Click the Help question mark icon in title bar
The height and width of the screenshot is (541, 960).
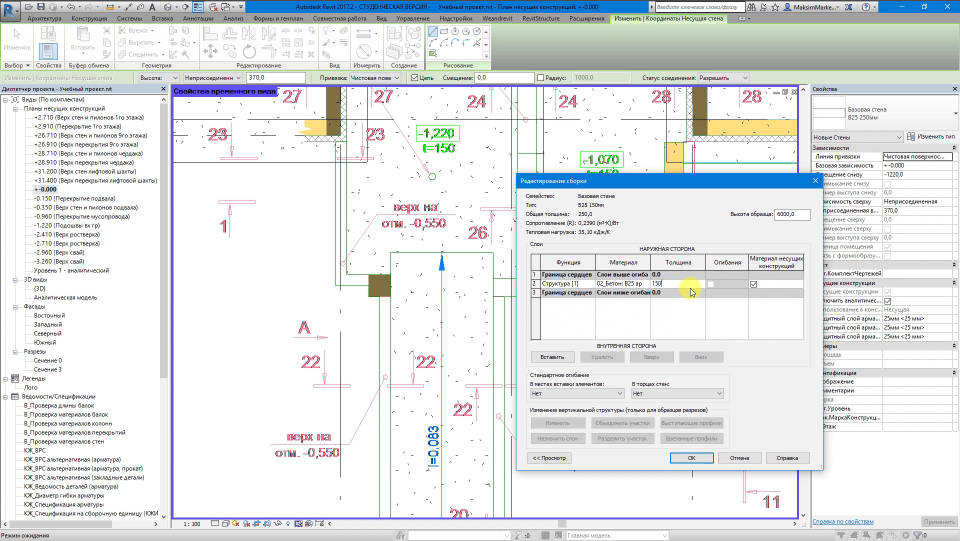(866, 7)
